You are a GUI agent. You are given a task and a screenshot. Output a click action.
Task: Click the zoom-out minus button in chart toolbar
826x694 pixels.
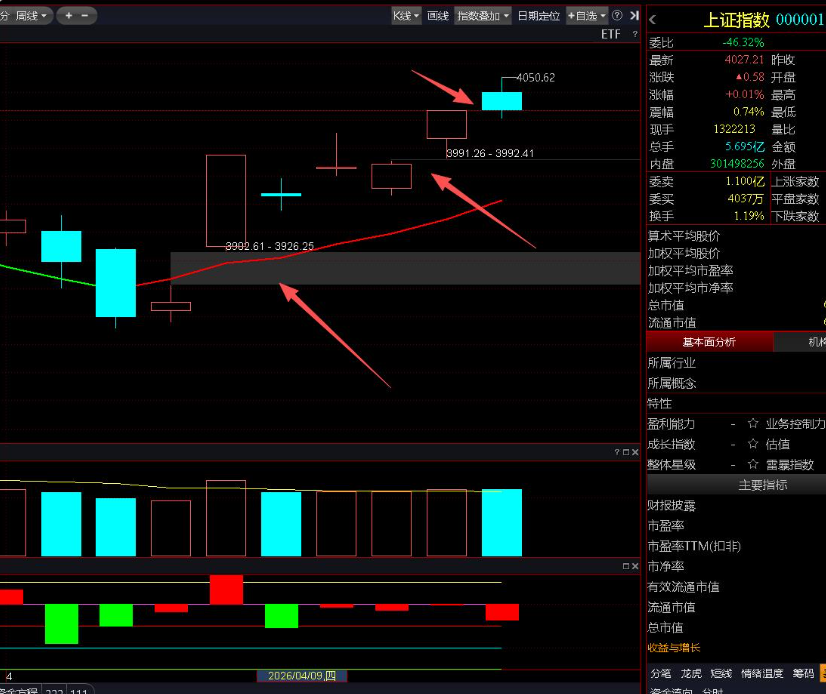point(84,15)
